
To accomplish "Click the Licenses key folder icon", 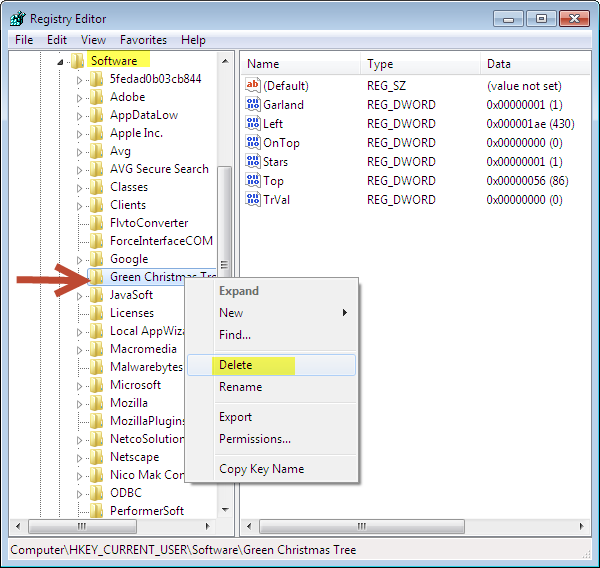I will pyautogui.click(x=96, y=313).
